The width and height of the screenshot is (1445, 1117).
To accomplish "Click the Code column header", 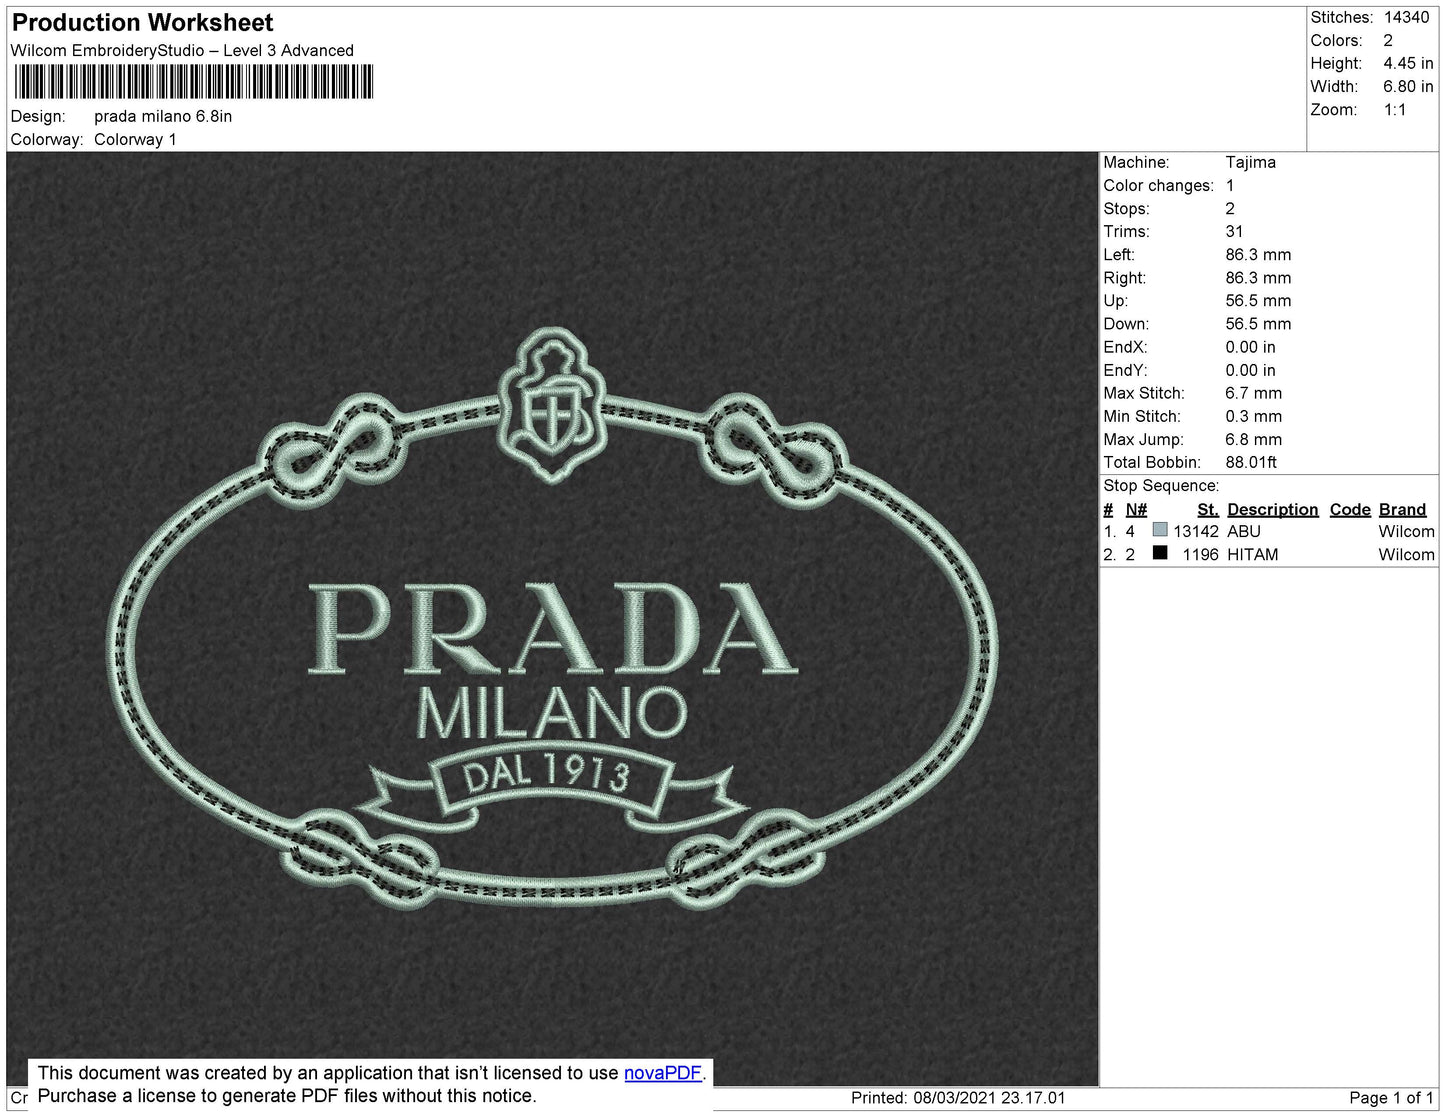I will [x=1349, y=509].
